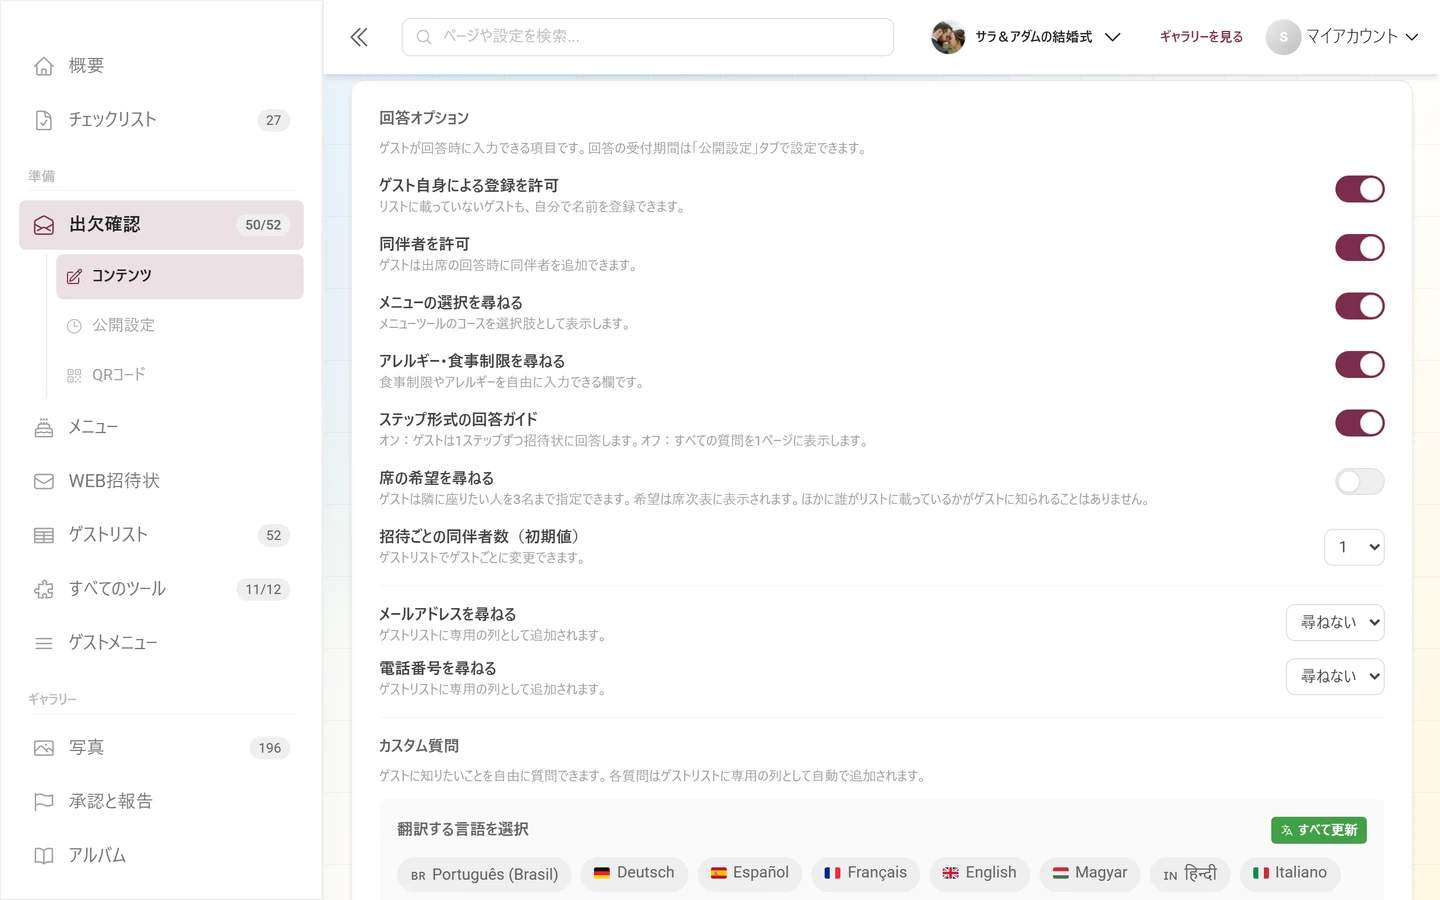The height and width of the screenshot is (900, 1440).
Task: Click the flag icon beside 承認と報告
Action: 44,802
